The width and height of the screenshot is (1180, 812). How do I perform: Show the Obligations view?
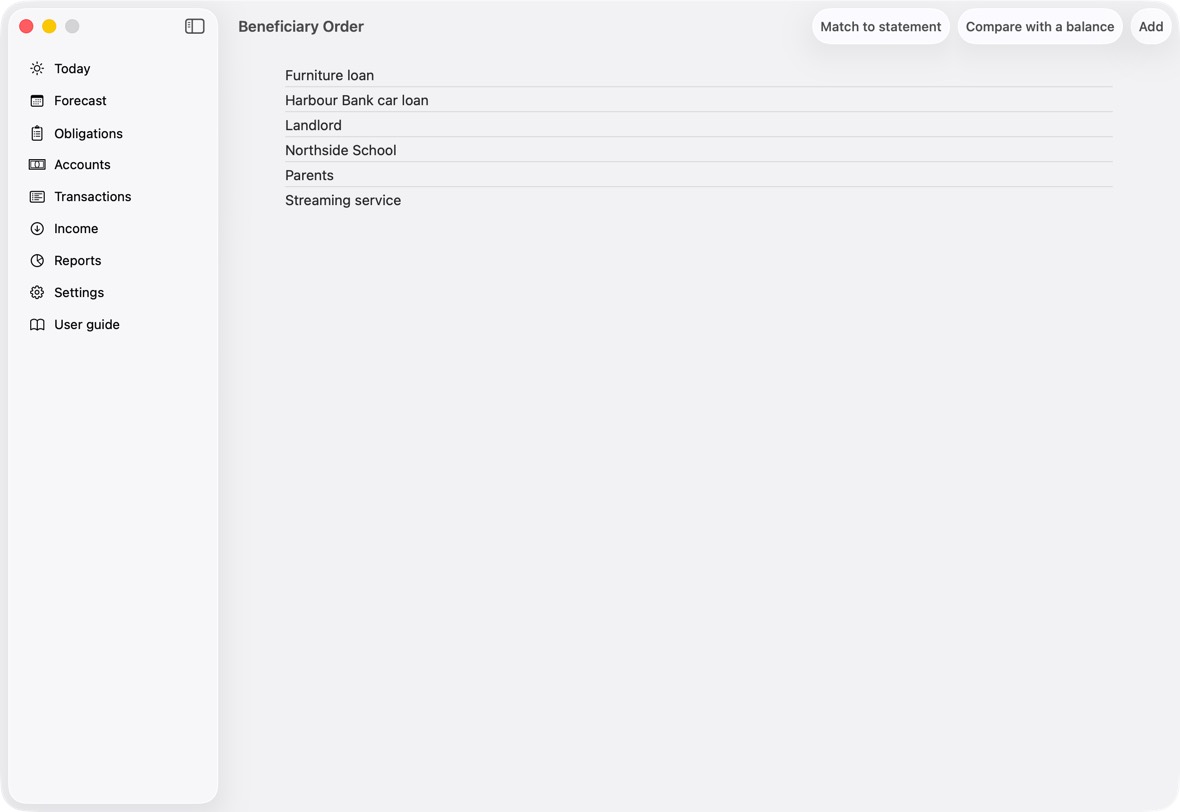click(113, 133)
